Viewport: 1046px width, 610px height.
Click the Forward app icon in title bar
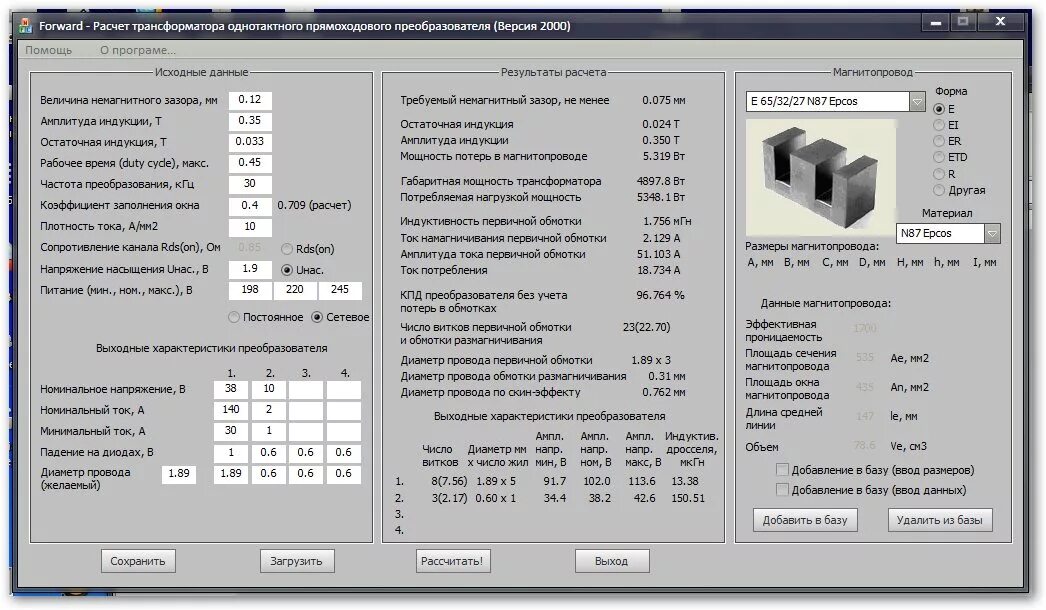(x=25, y=26)
